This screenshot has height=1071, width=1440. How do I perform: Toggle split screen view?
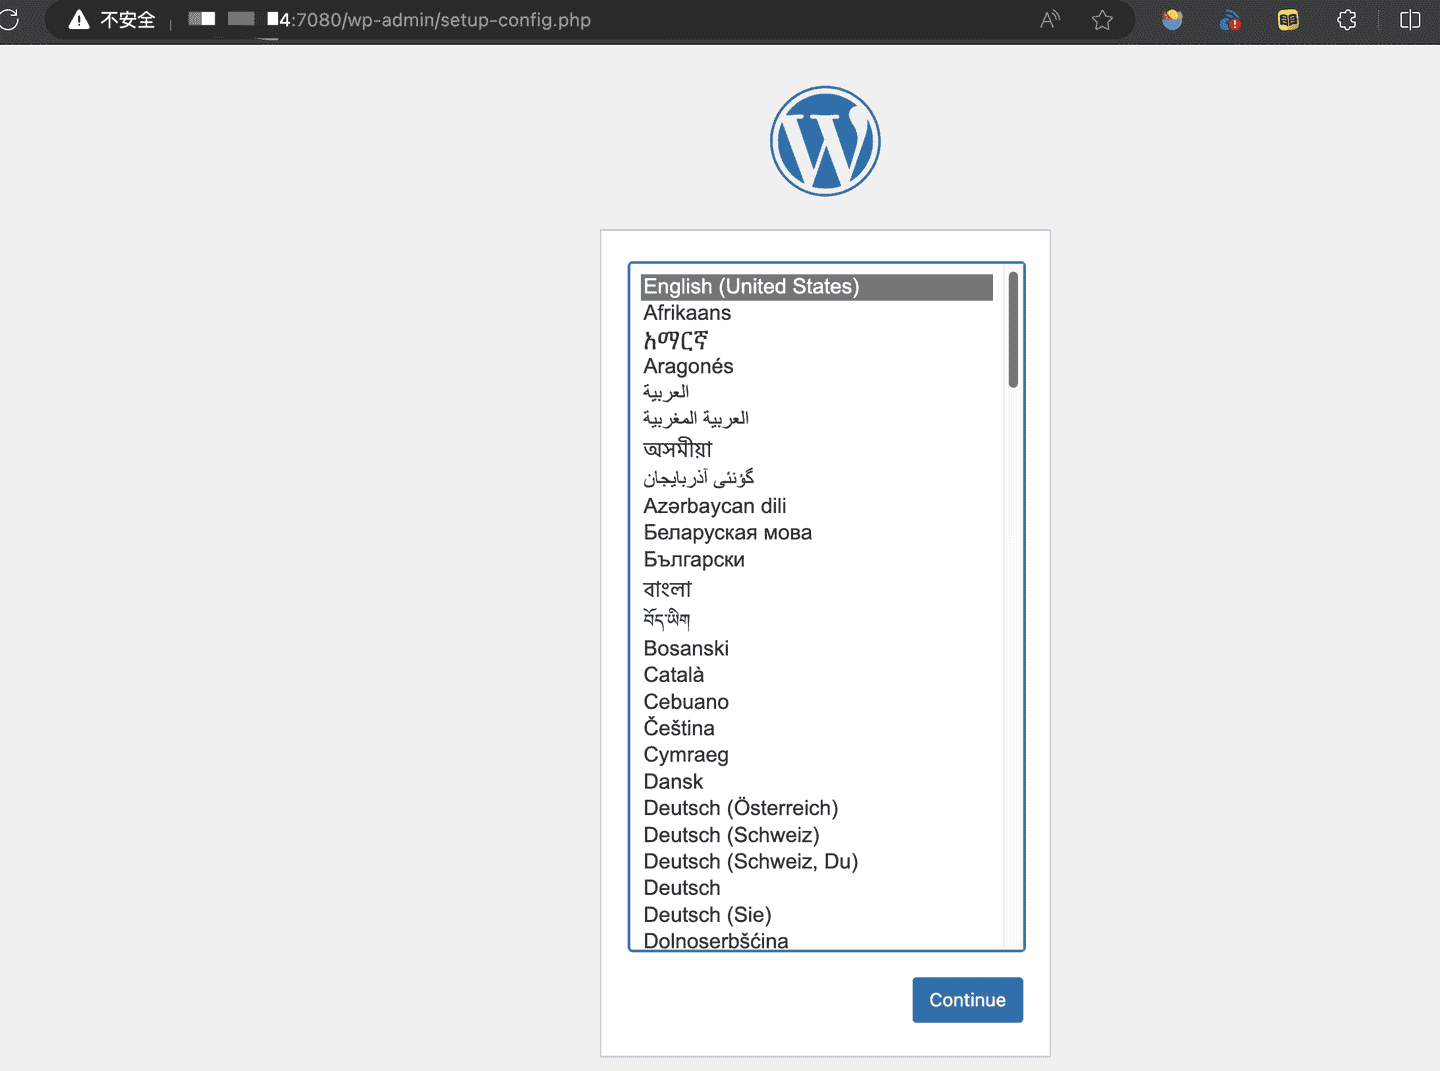1410,20
